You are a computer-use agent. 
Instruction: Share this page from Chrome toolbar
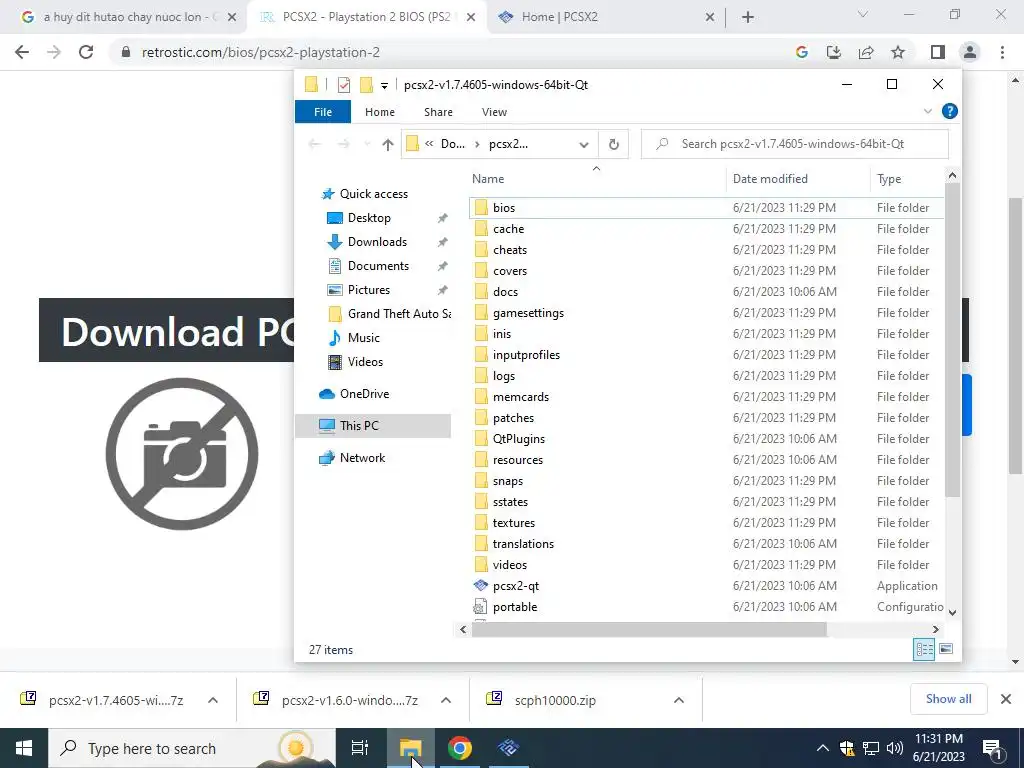(x=866, y=52)
